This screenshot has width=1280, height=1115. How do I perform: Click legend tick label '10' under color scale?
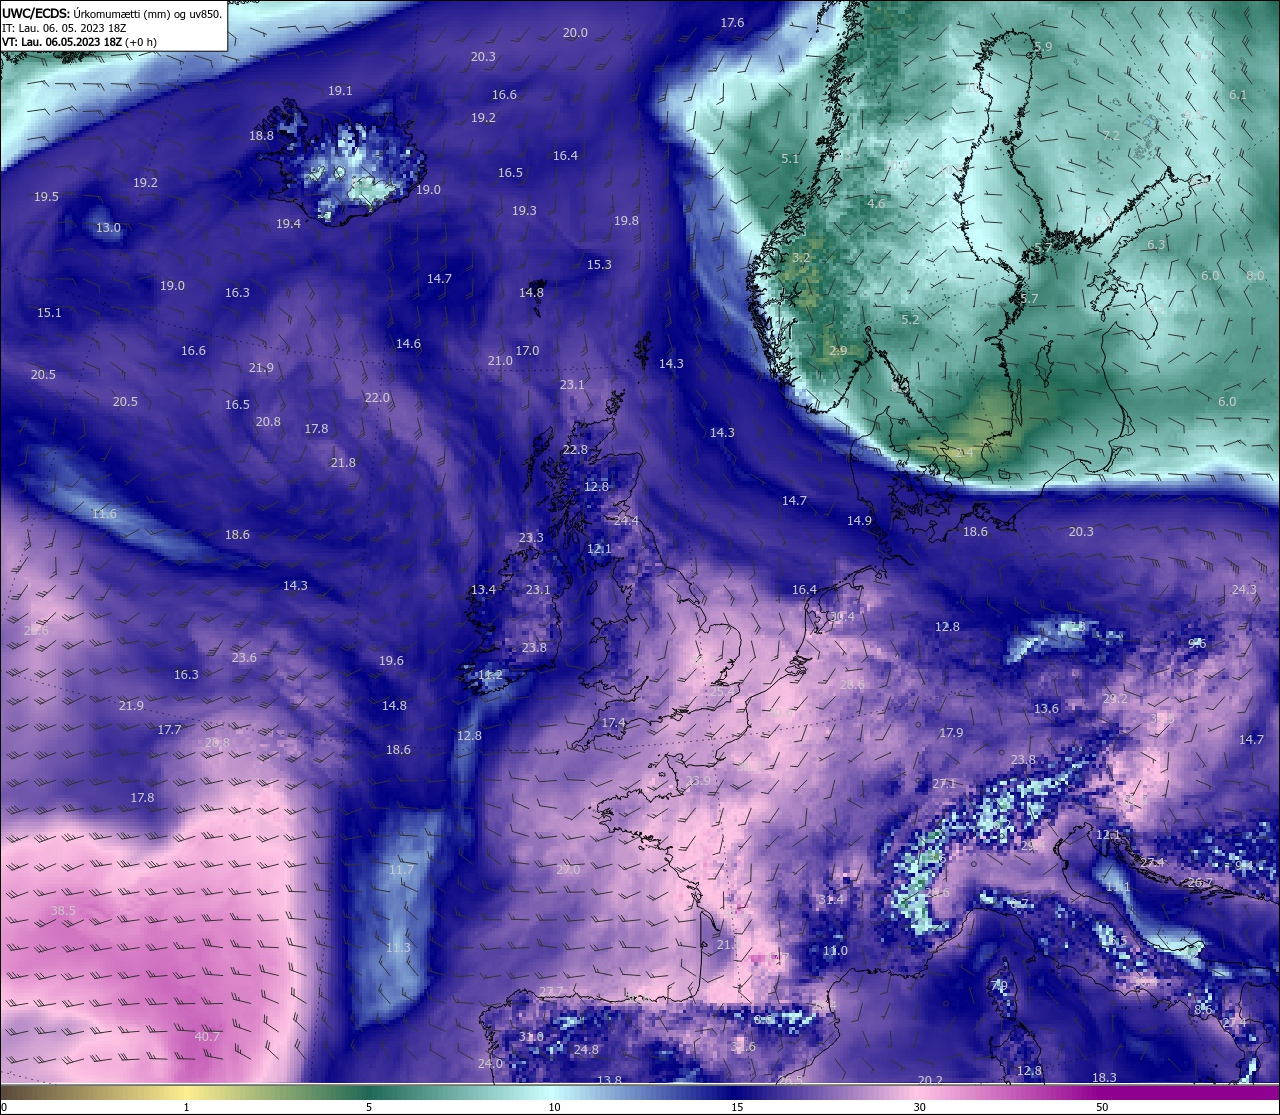tap(554, 1107)
